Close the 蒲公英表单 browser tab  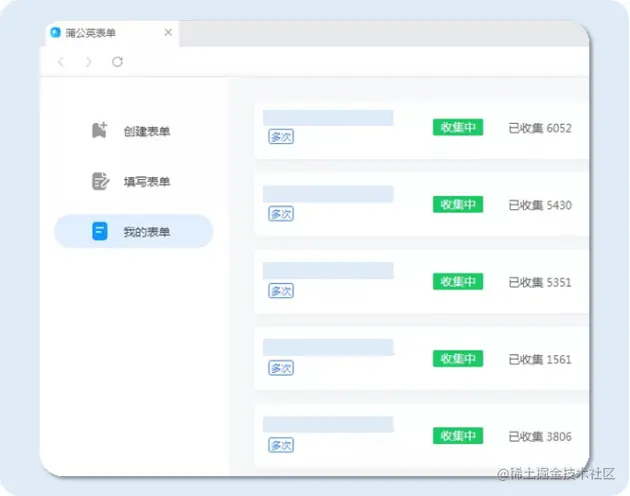pos(168,33)
